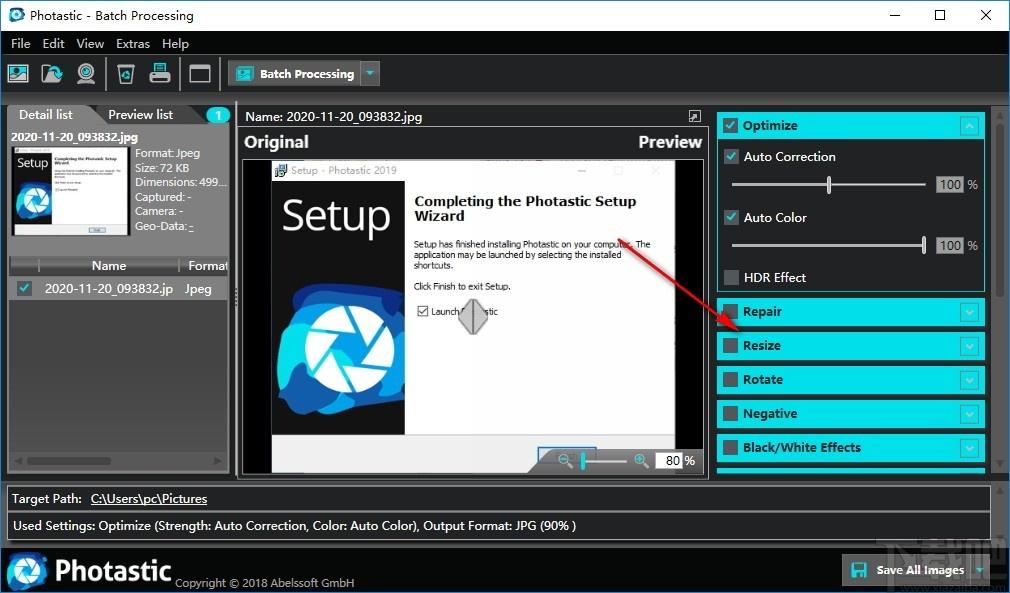1010x593 pixels.
Task: Uncheck the Auto Correction option
Action: [x=731, y=156]
